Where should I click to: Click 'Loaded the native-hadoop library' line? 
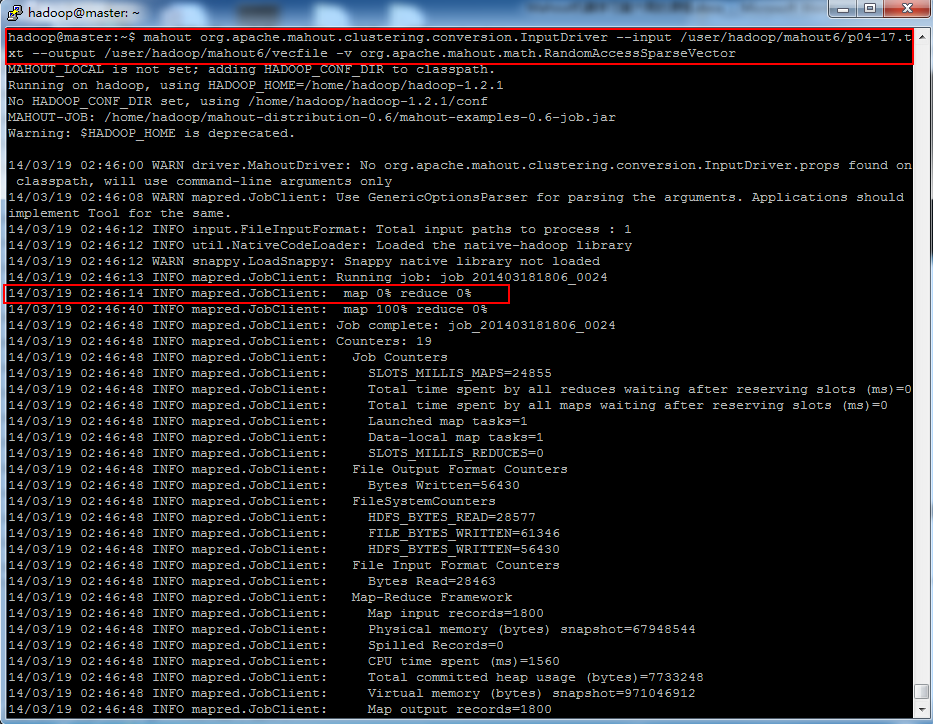coord(503,246)
